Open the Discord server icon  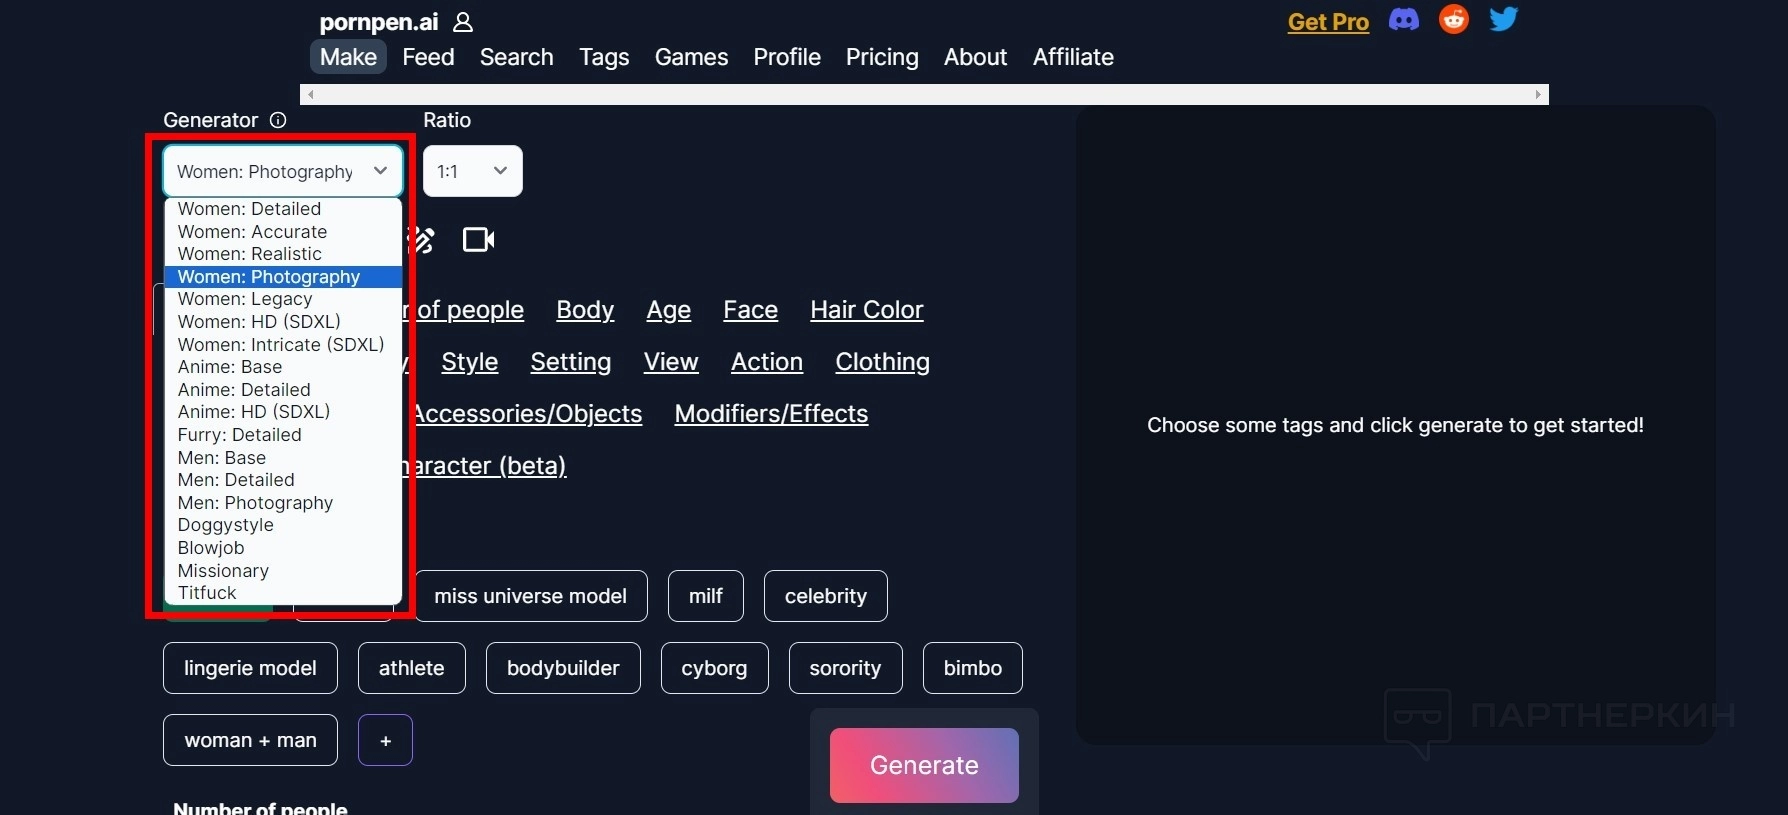tap(1404, 20)
